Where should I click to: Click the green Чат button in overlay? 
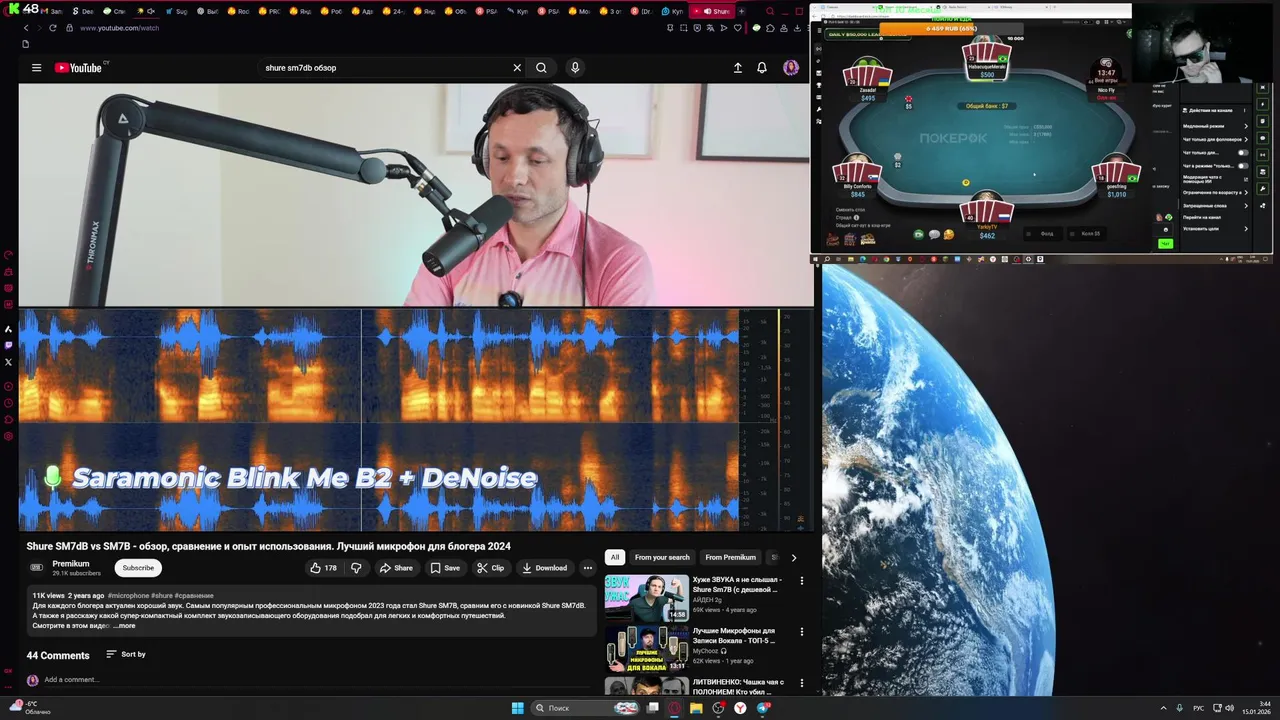[x=1165, y=244]
